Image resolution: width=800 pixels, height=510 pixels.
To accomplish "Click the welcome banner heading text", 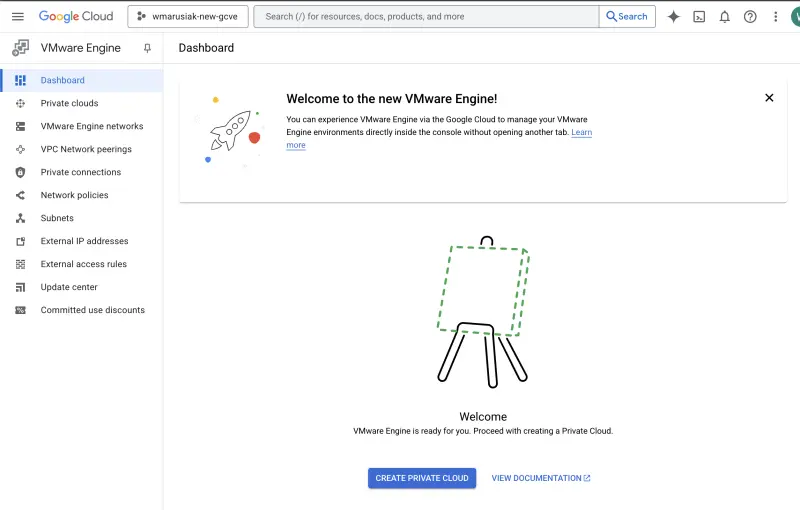I will point(391,98).
